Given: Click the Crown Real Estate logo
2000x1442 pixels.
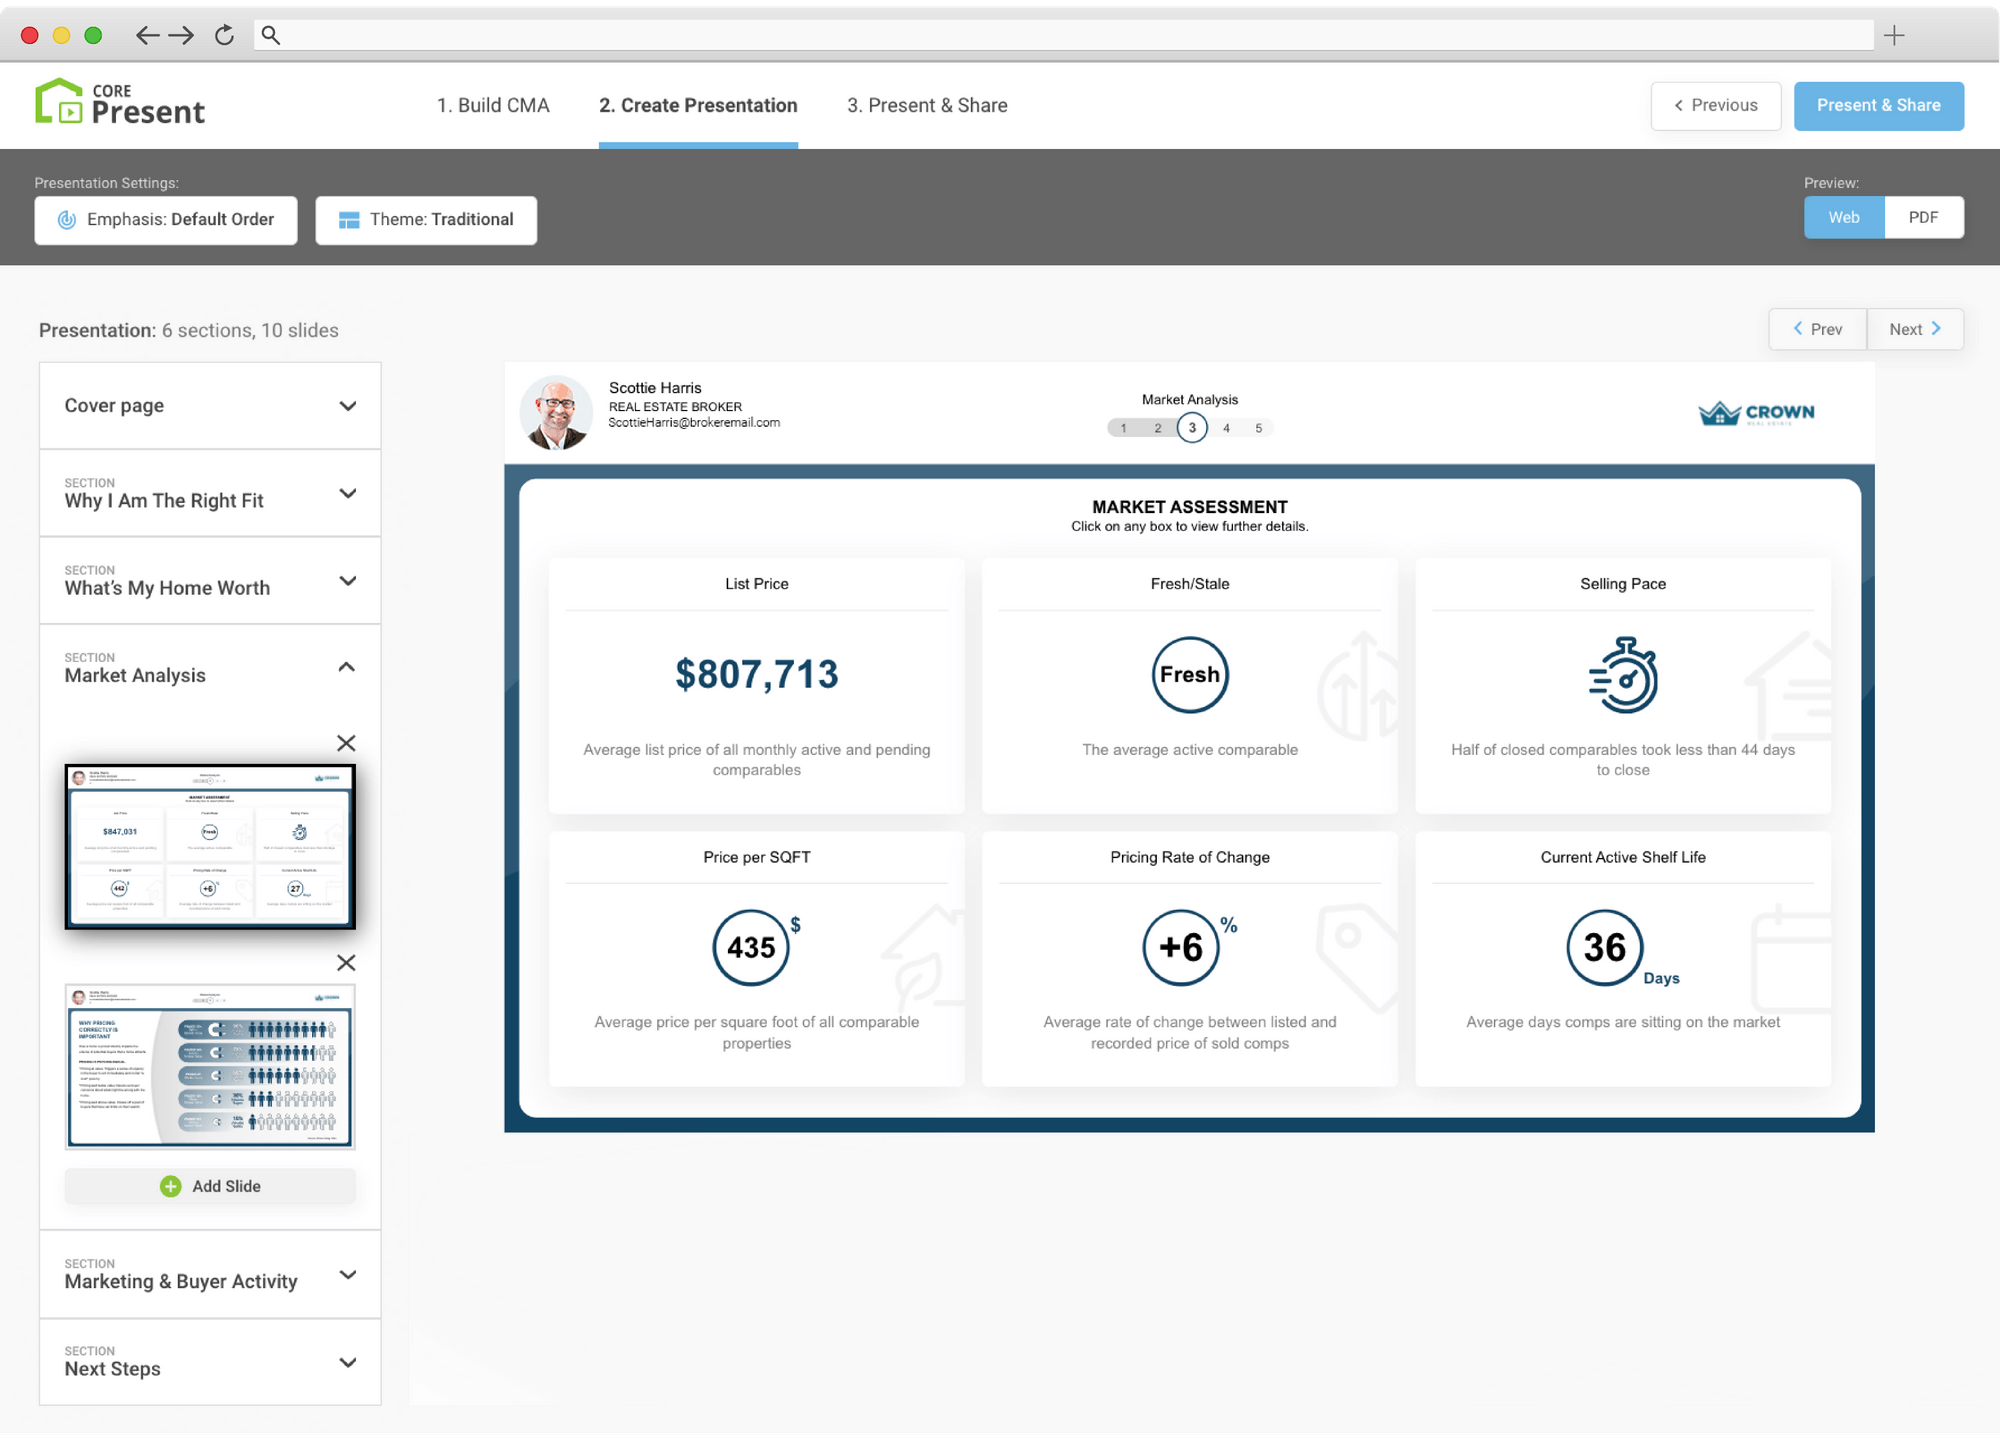Looking at the screenshot, I should click(1755, 412).
